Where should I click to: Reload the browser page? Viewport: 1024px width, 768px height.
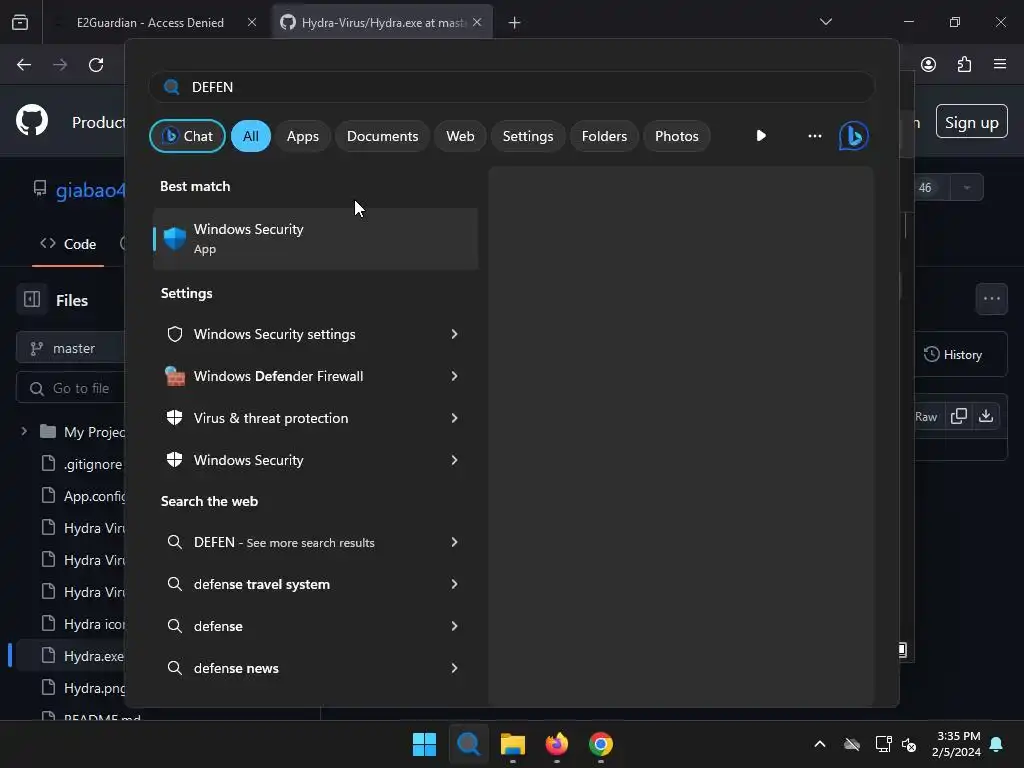point(96,65)
